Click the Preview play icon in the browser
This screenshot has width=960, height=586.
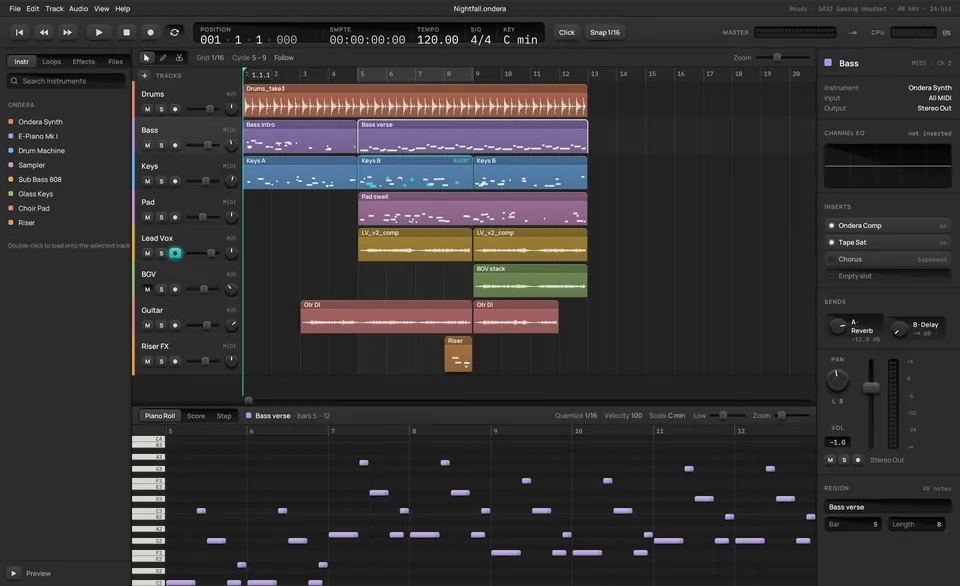13,573
